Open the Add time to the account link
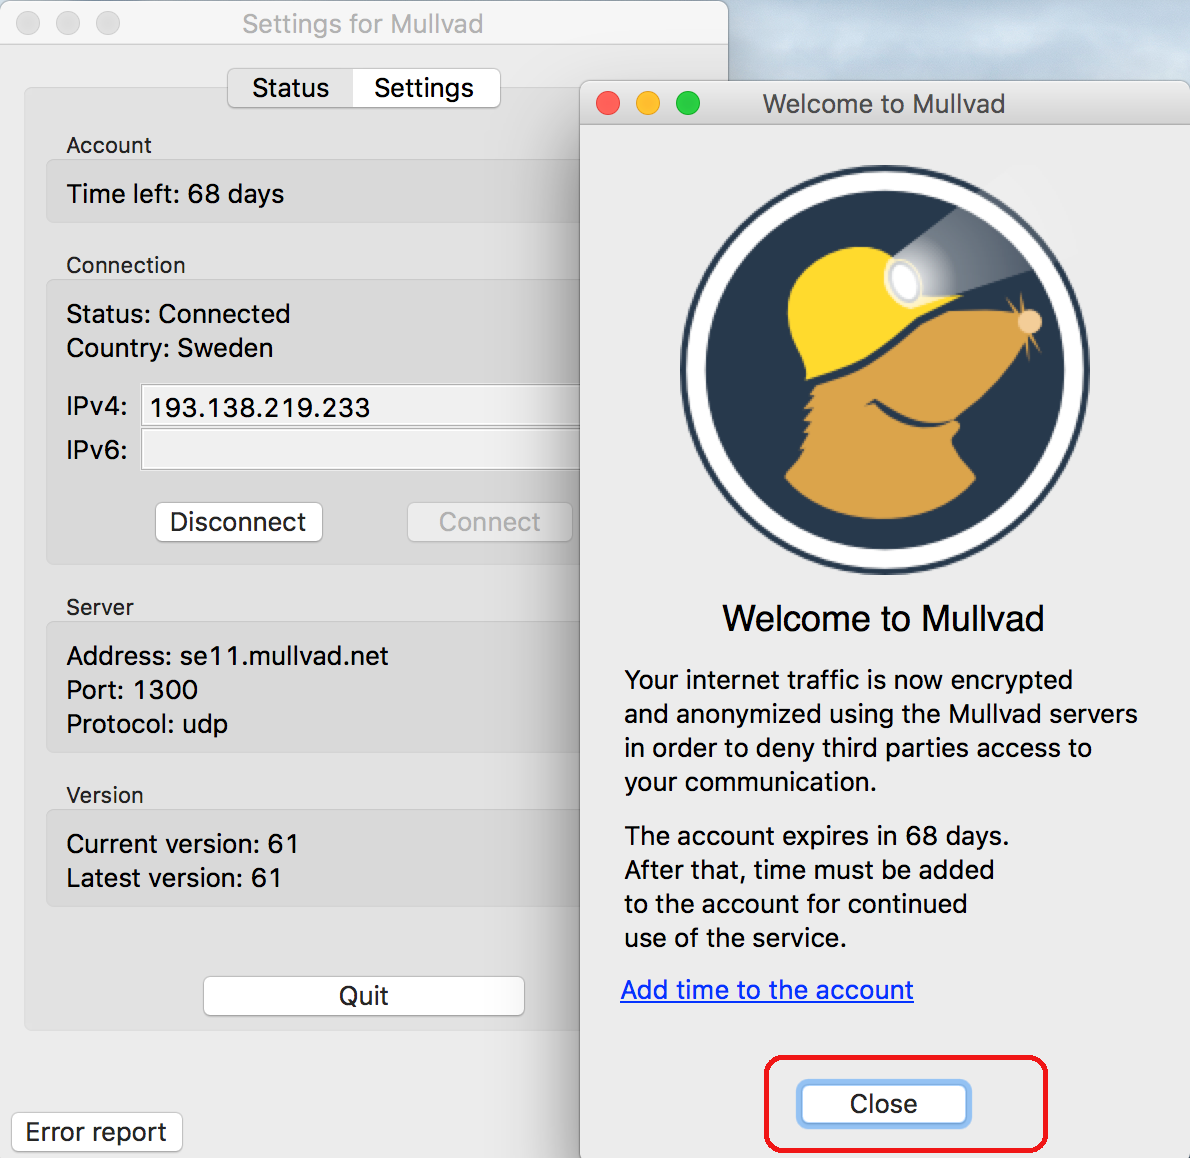Image resolution: width=1190 pixels, height=1158 pixels. (767, 990)
